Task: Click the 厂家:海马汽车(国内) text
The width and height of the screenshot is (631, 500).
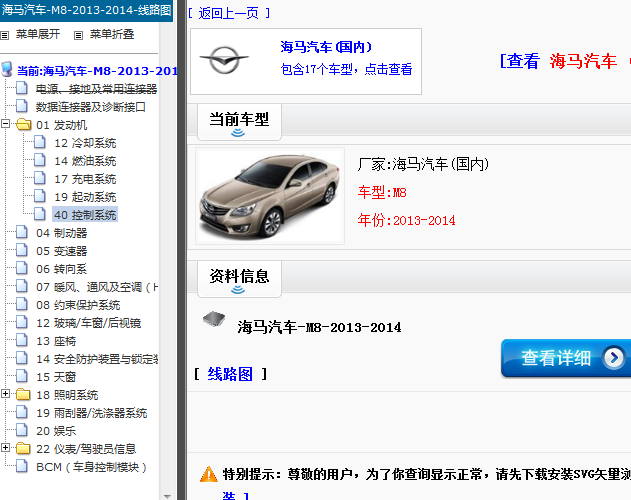Action: 423,164
